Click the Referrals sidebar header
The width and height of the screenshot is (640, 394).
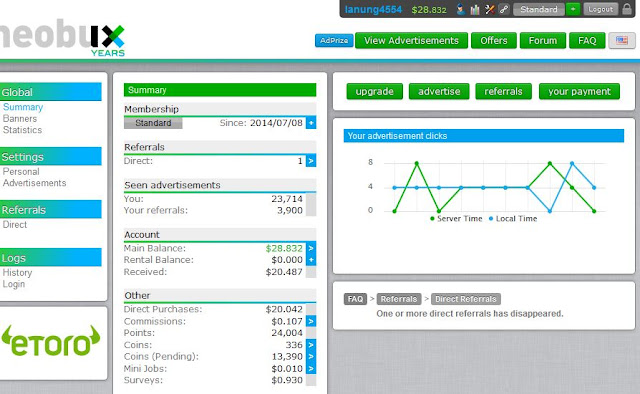[51, 209]
